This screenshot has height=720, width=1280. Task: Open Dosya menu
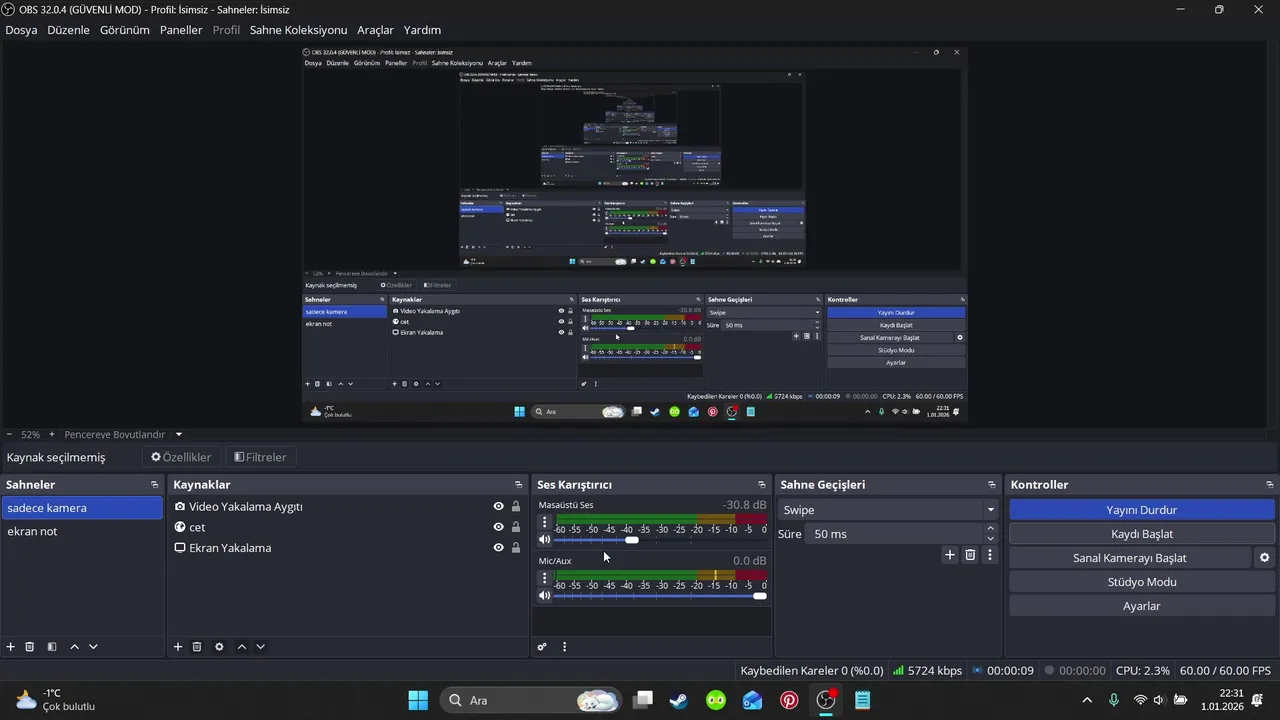pos(21,30)
